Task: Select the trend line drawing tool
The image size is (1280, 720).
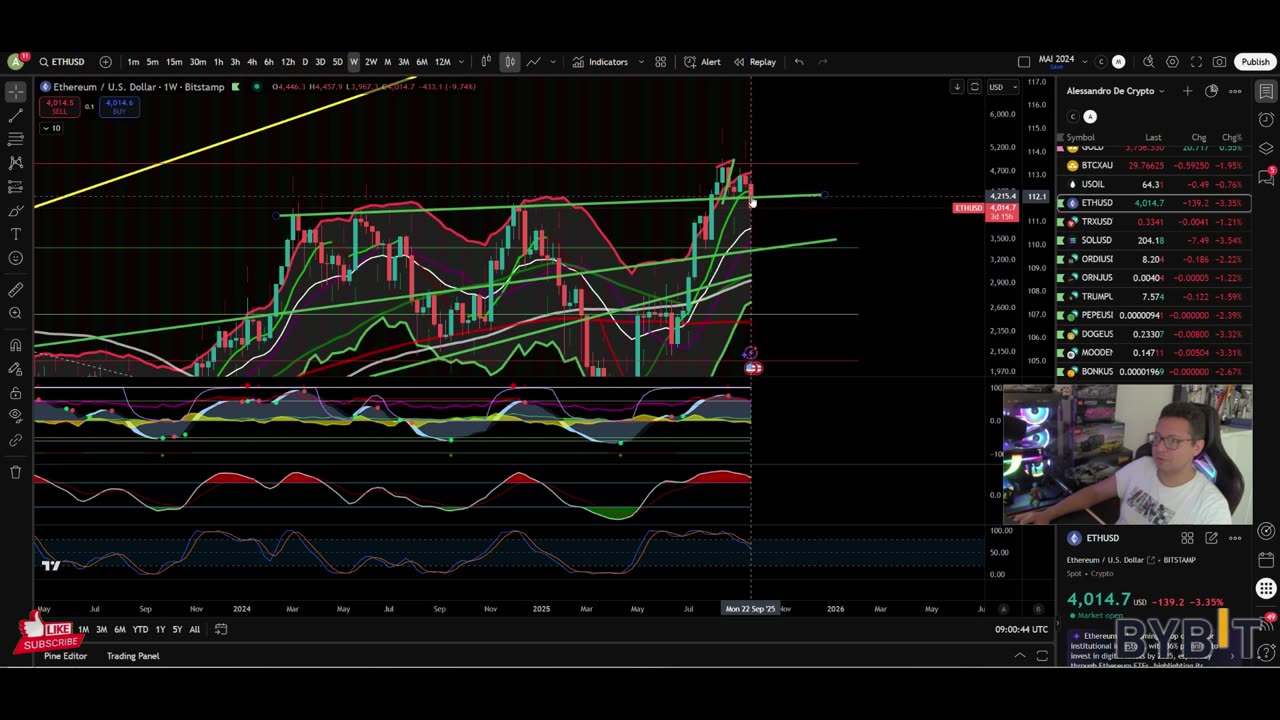Action: 16,116
